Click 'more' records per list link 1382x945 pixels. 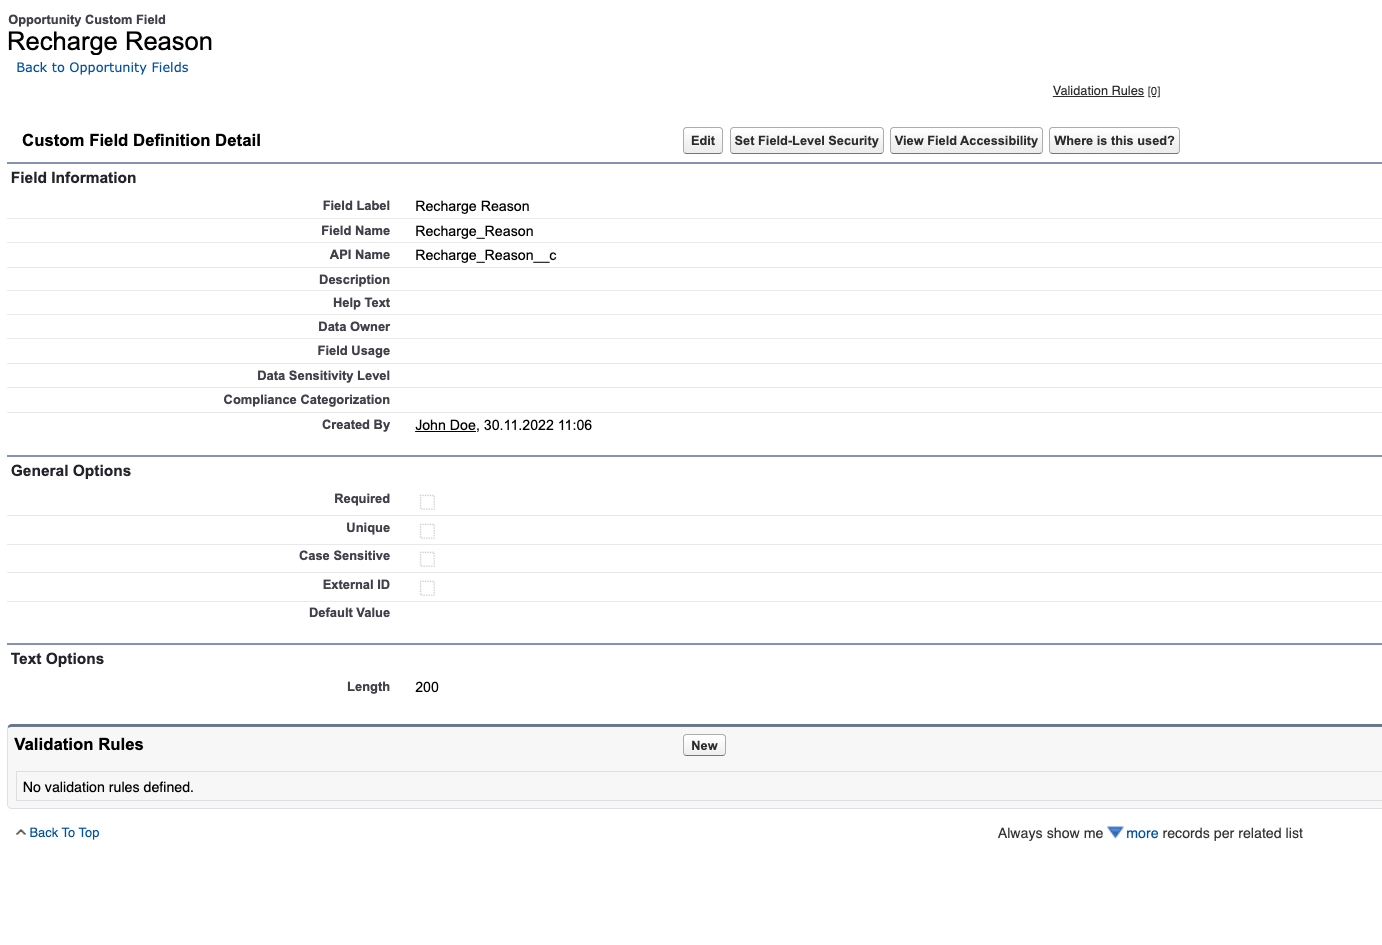tap(1142, 833)
